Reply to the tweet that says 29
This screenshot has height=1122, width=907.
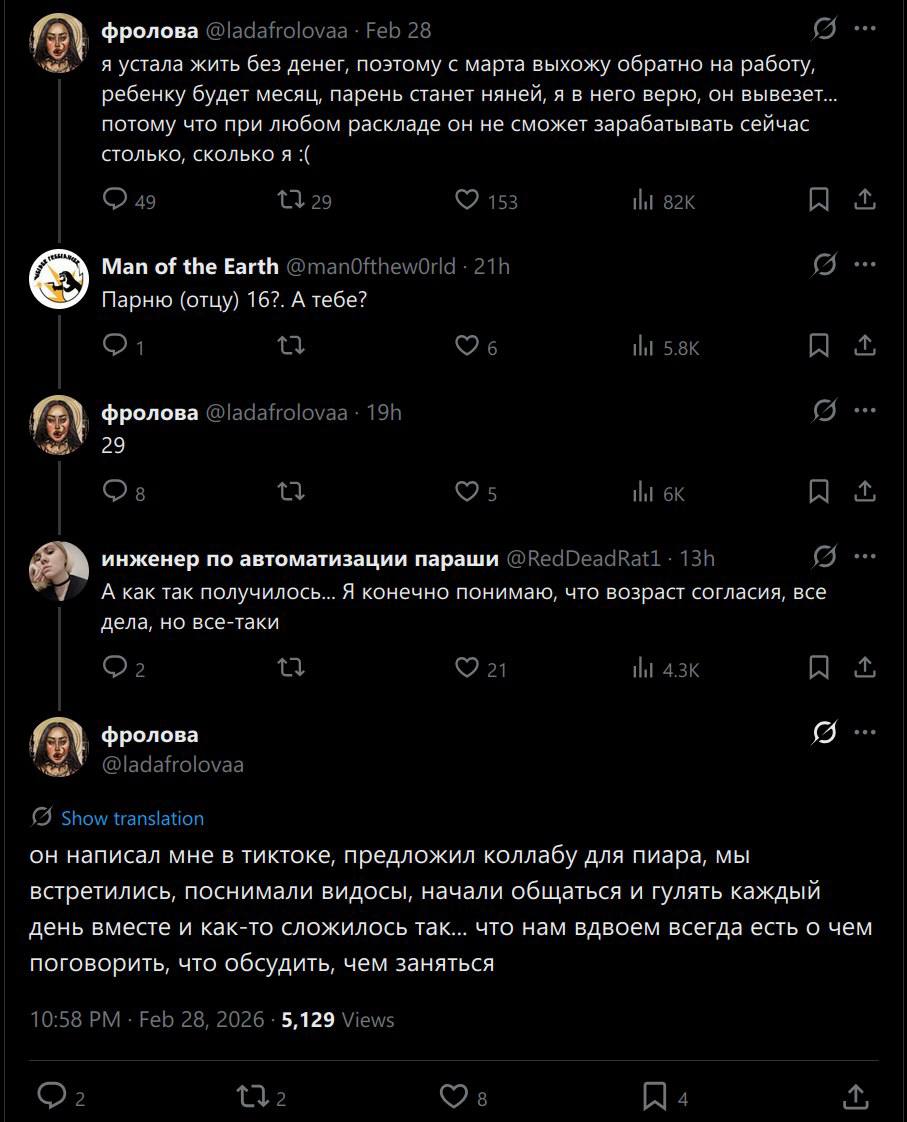point(116,492)
